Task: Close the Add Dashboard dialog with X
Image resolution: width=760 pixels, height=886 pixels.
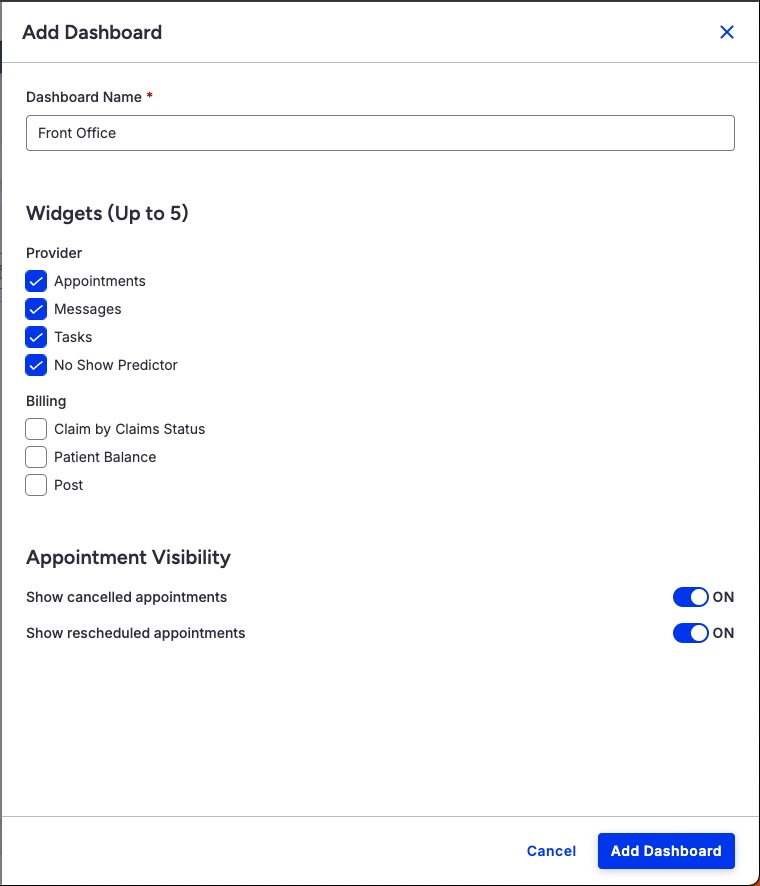Action: click(x=727, y=32)
